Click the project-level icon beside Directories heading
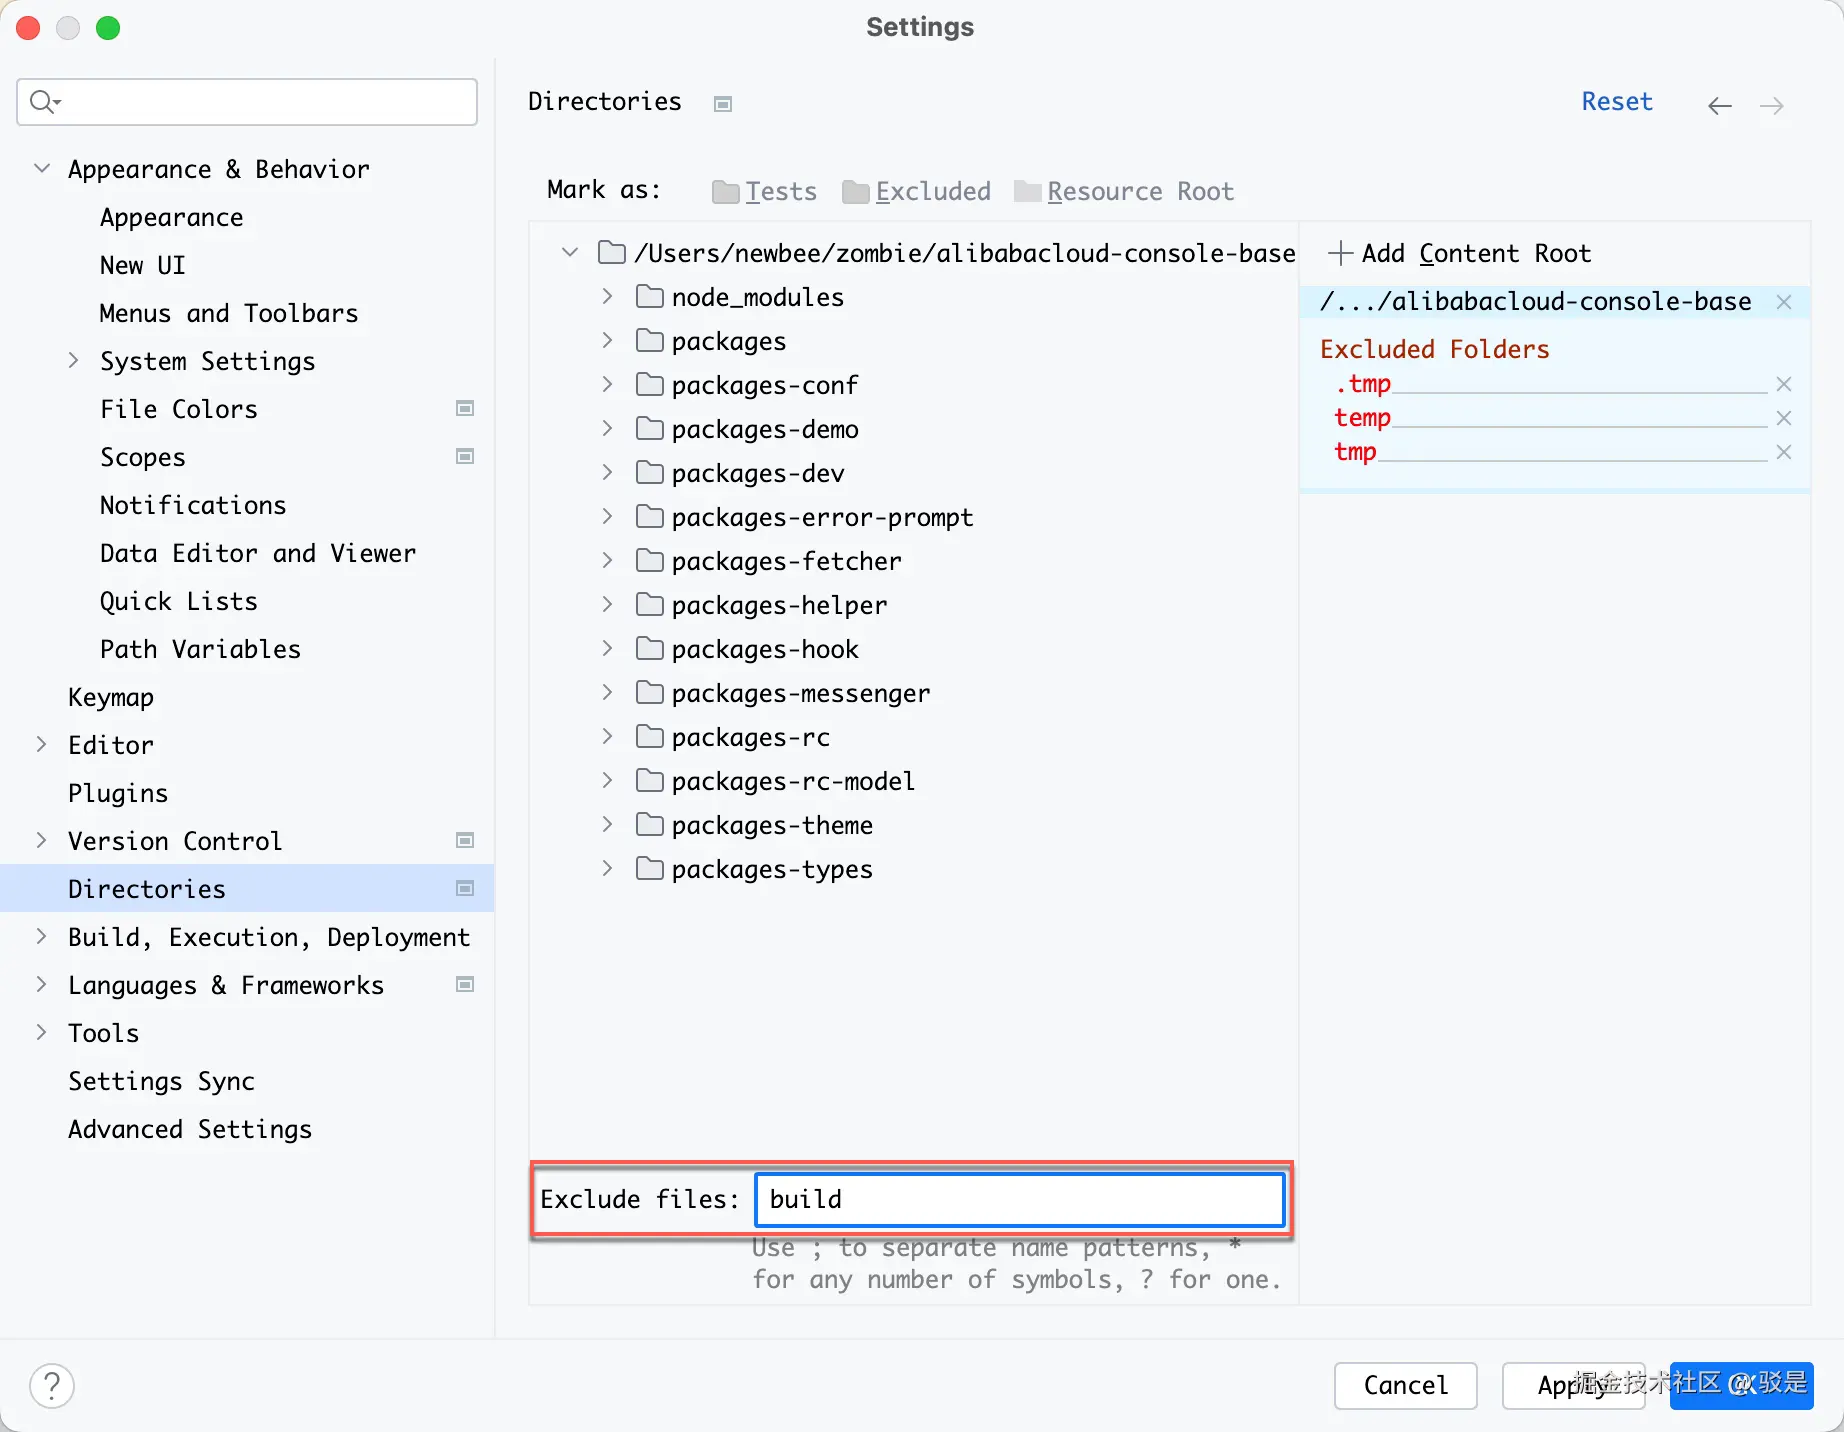 [x=723, y=104]
